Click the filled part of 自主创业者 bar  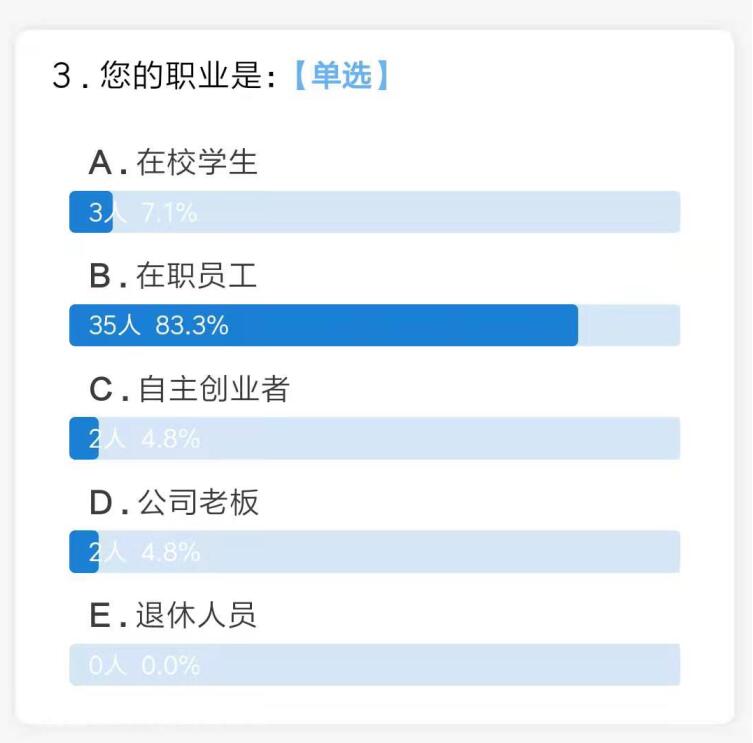click(84, 438)
